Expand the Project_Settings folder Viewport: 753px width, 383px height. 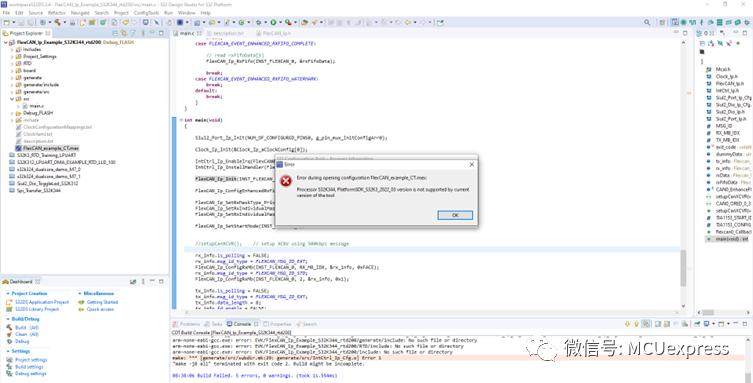(x=12, y=56)
